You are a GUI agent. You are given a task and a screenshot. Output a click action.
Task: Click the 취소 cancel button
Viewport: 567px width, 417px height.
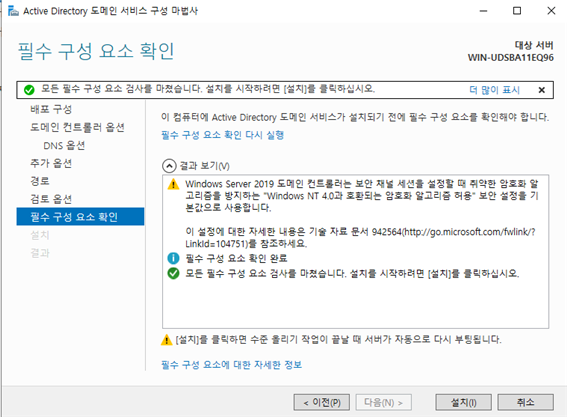pyautogui.click(x=525, y=402)
